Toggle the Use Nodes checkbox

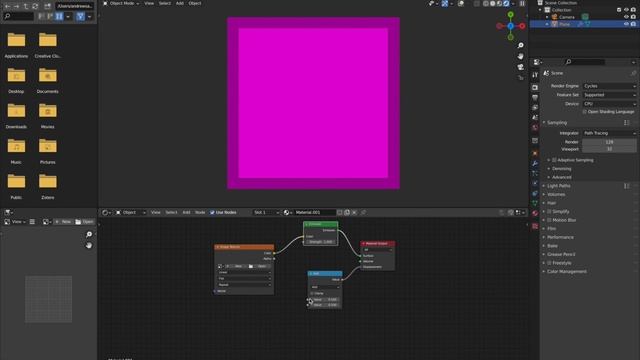tap(212, 212)
